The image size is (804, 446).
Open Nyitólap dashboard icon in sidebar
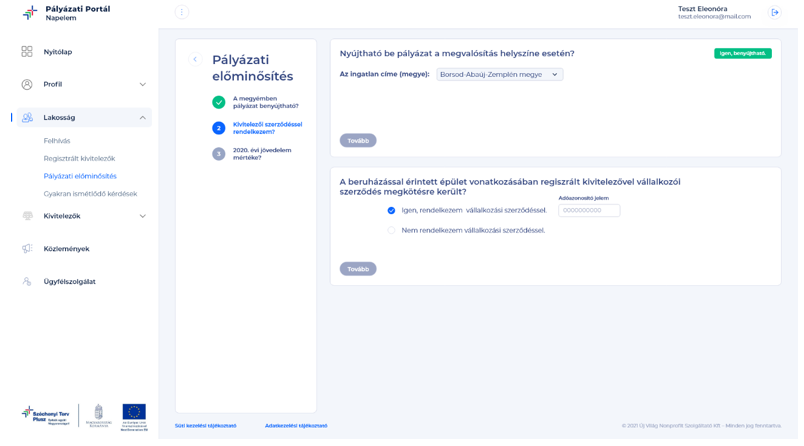click(27, 51)
